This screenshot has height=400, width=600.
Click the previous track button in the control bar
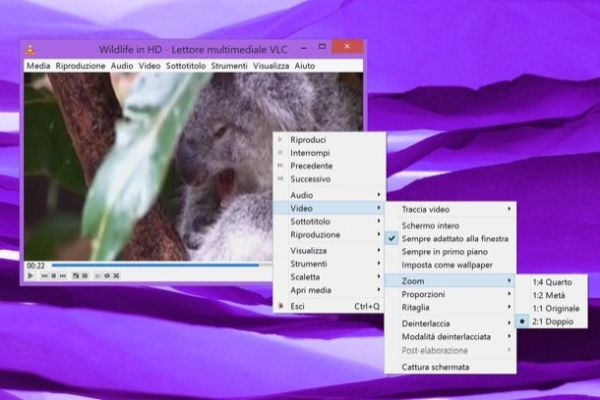point(44,276)
